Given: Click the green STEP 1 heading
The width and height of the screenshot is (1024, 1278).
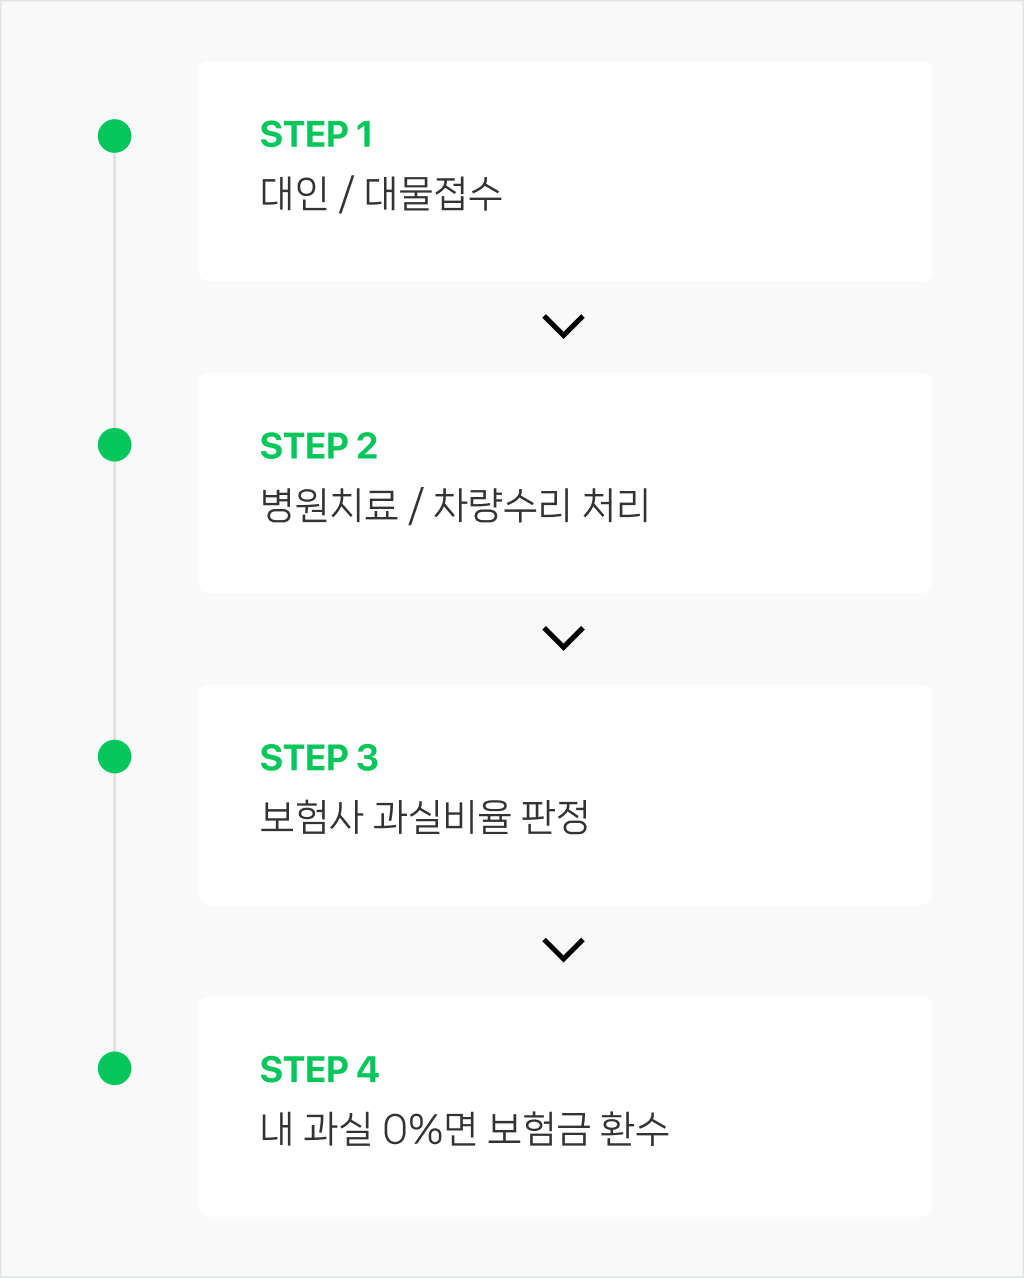Looking at the screenshot, I should pos(316,134).
